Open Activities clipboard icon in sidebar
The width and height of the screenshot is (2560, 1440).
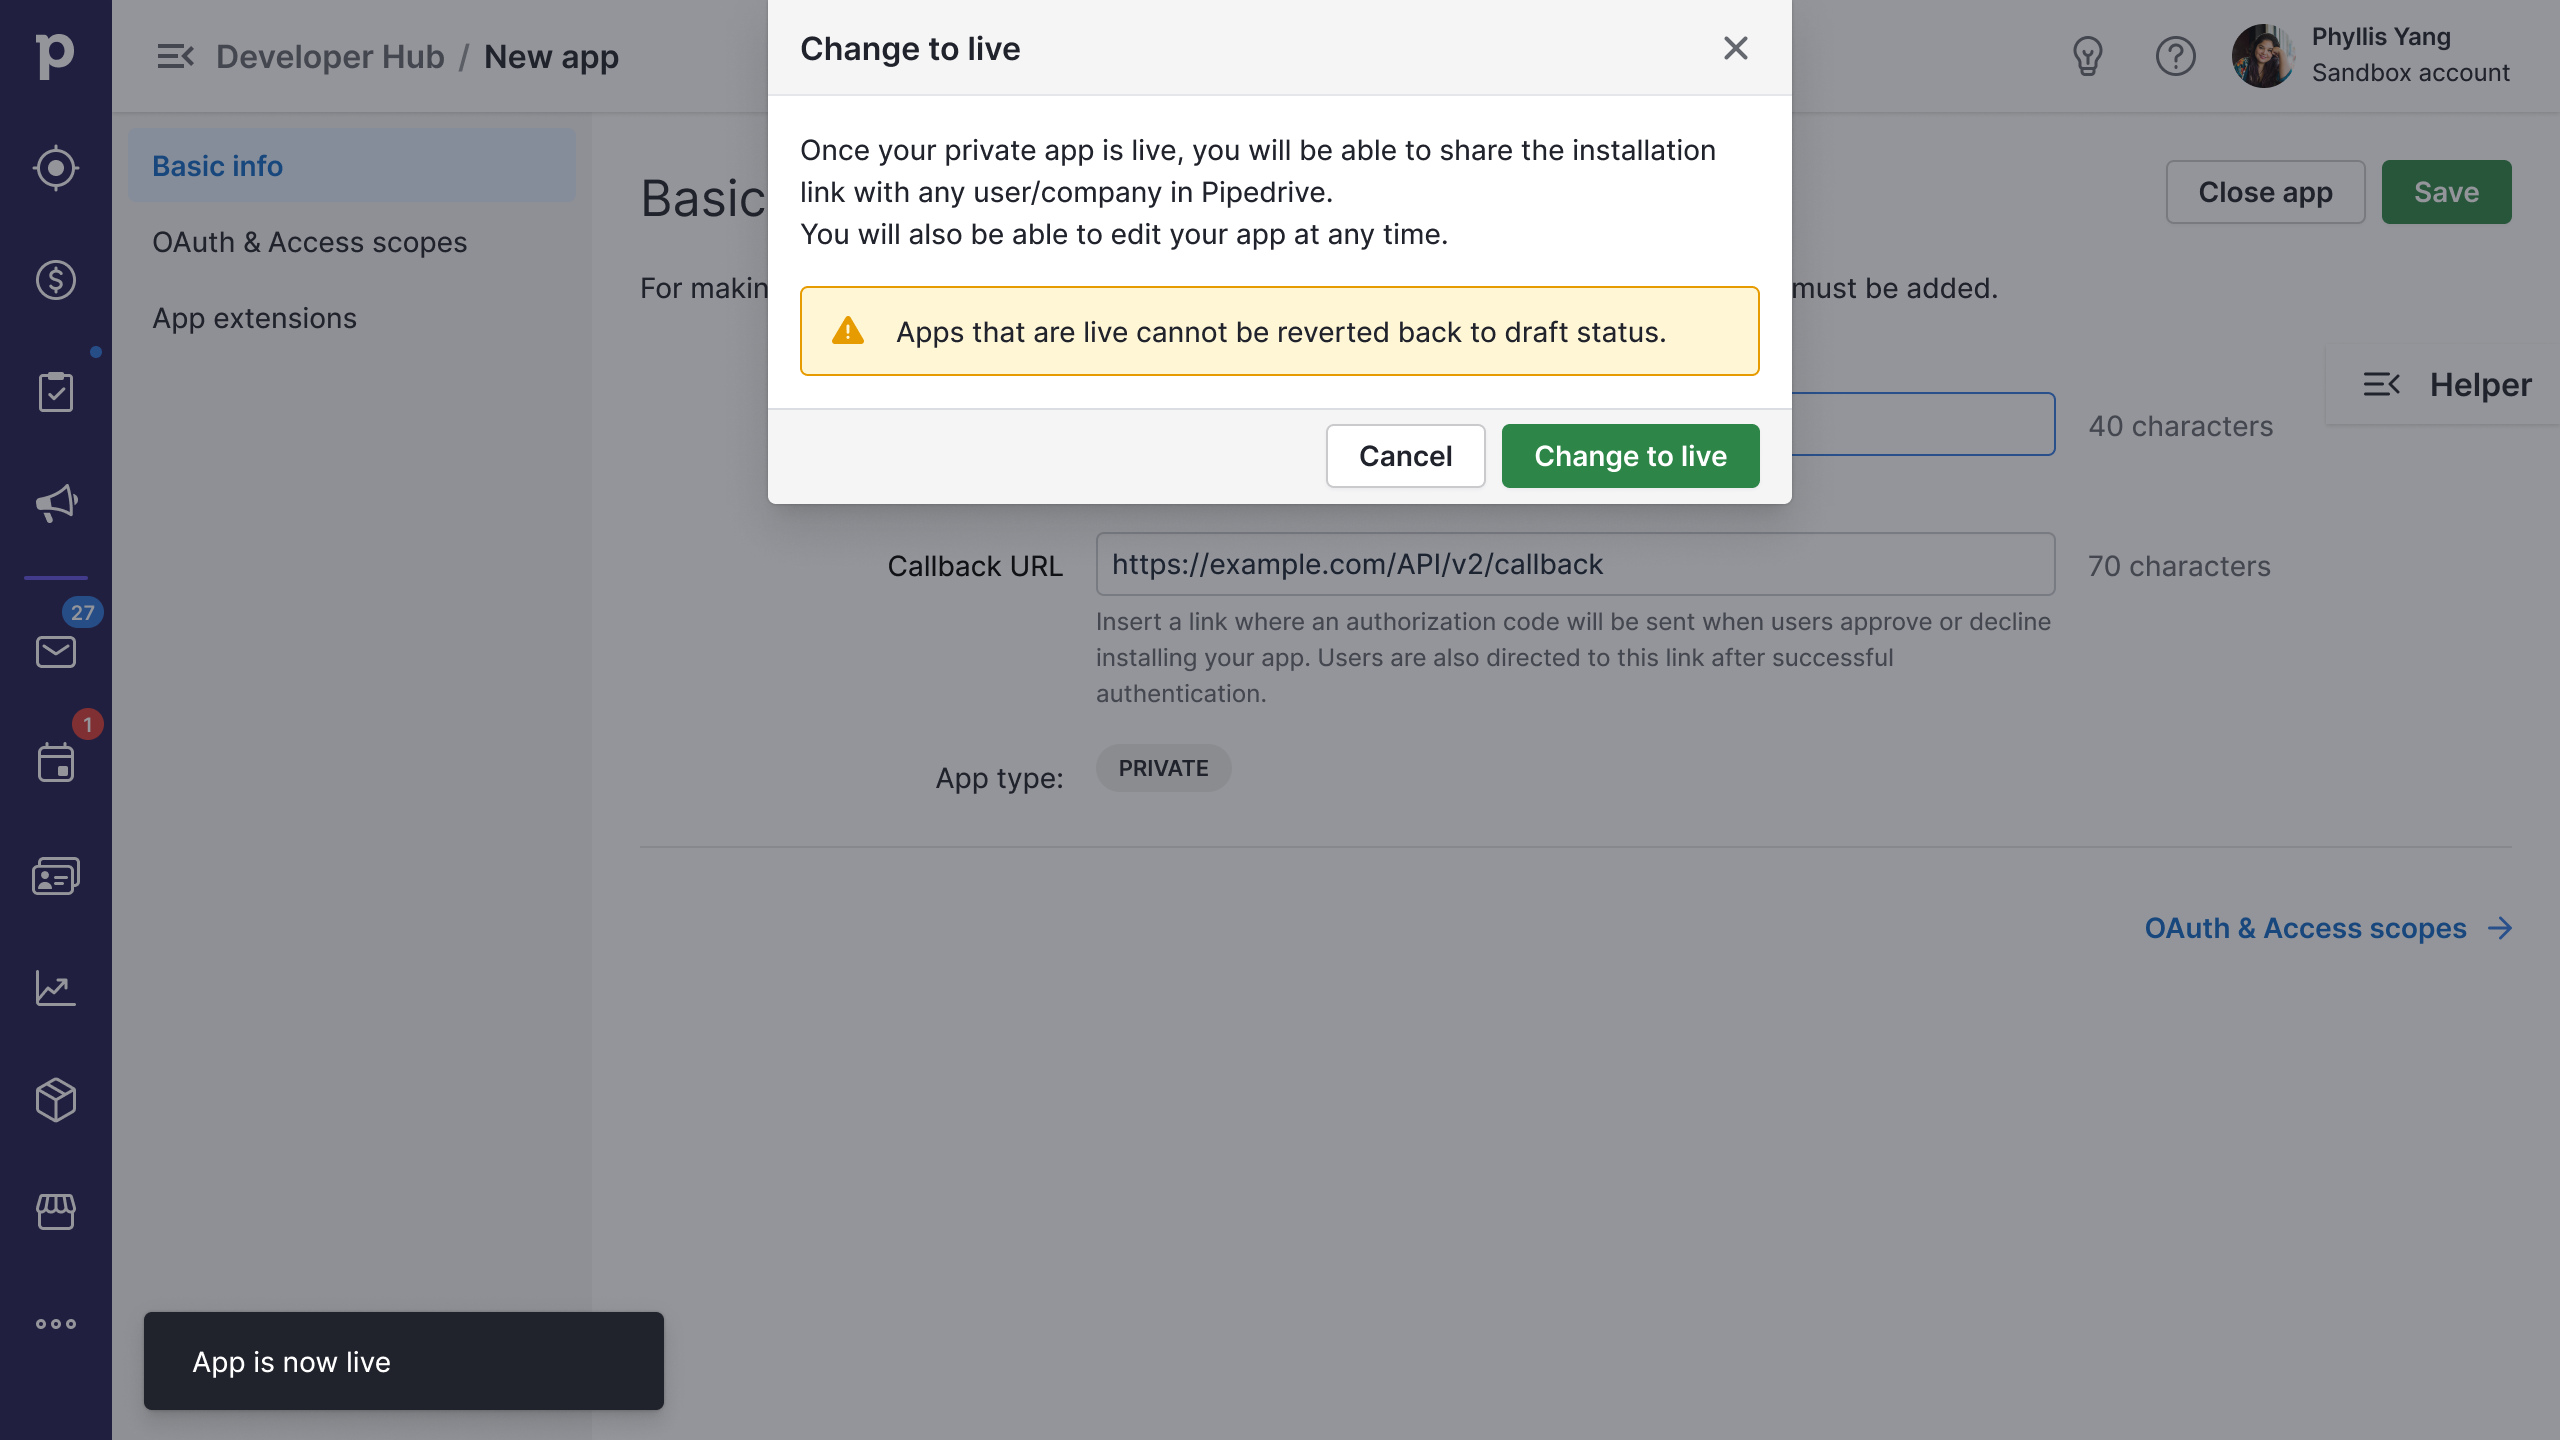coord(55,392)
